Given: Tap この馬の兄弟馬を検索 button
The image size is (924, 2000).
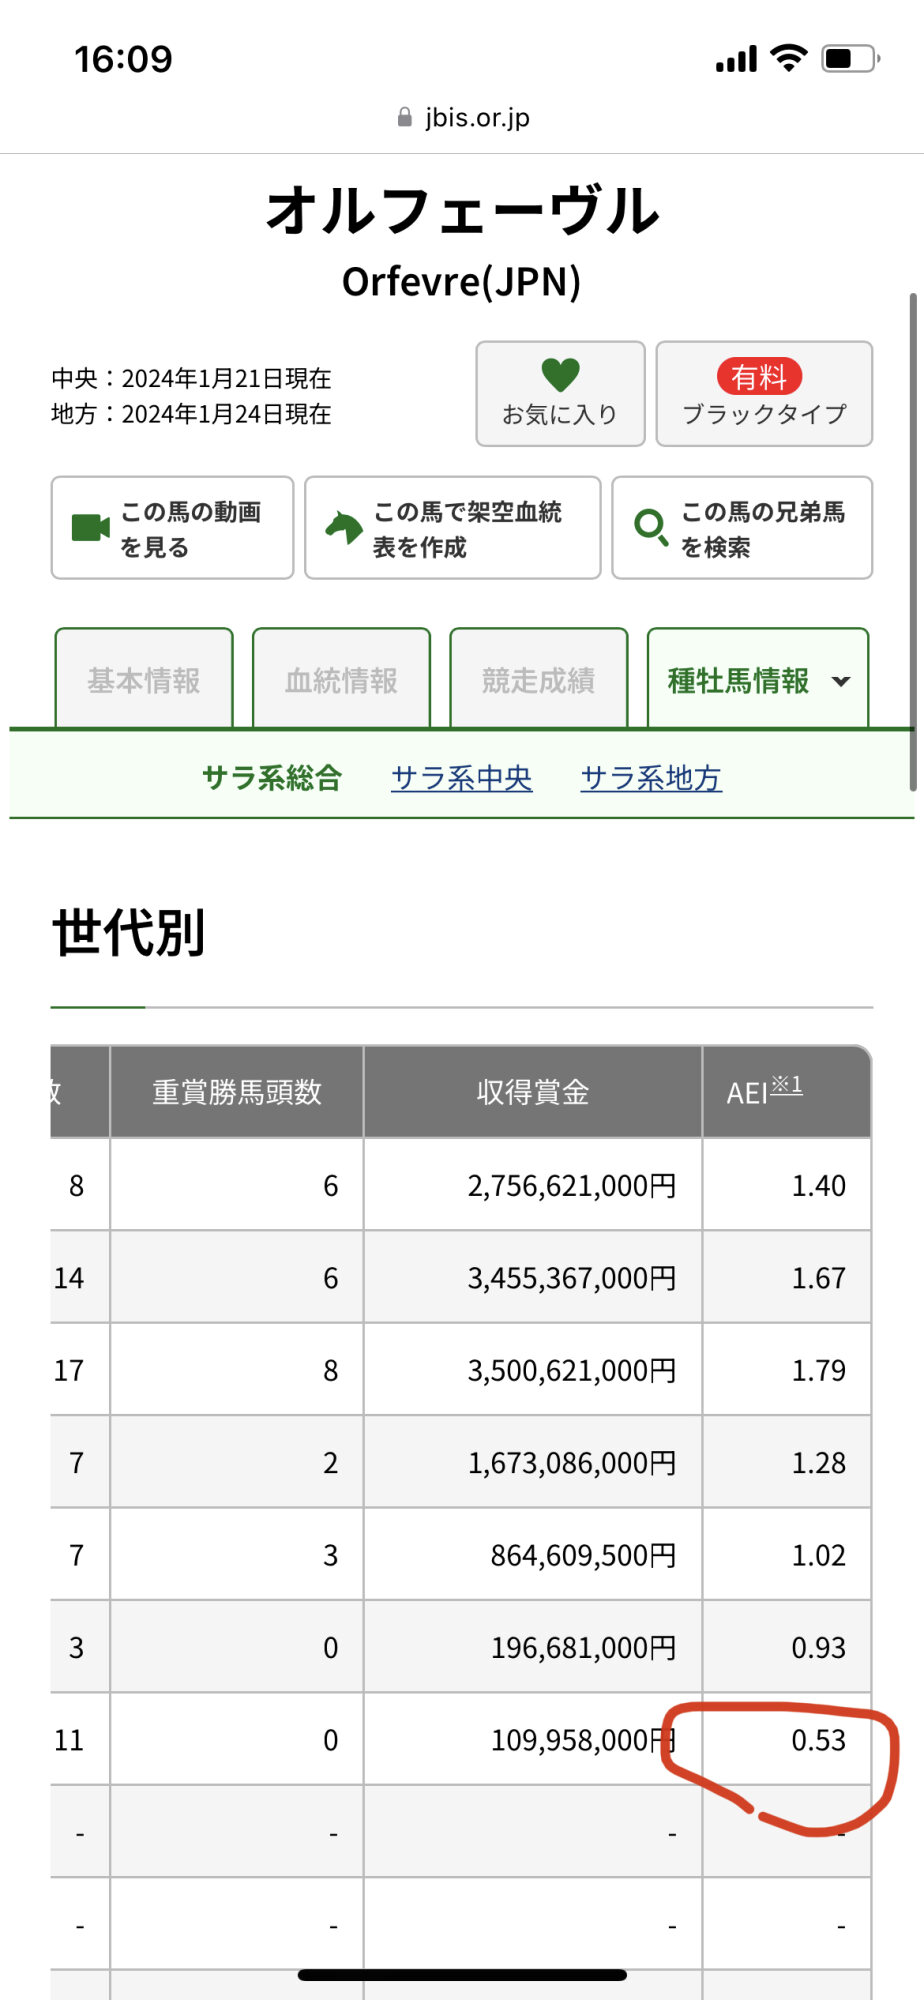Looking at the screenshot, I should (x=742, y=528).
